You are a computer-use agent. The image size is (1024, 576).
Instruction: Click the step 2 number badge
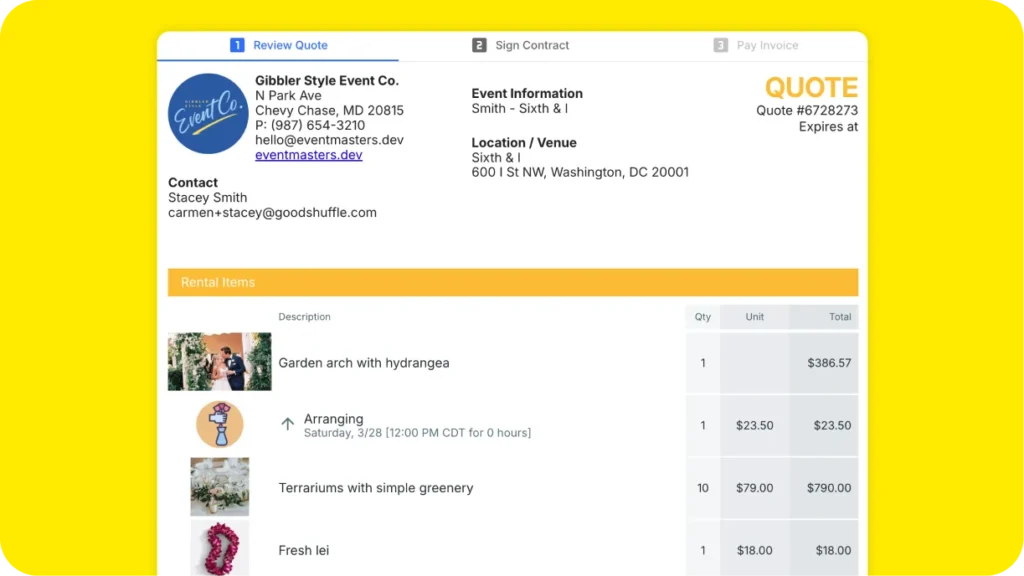pos(479,45)
